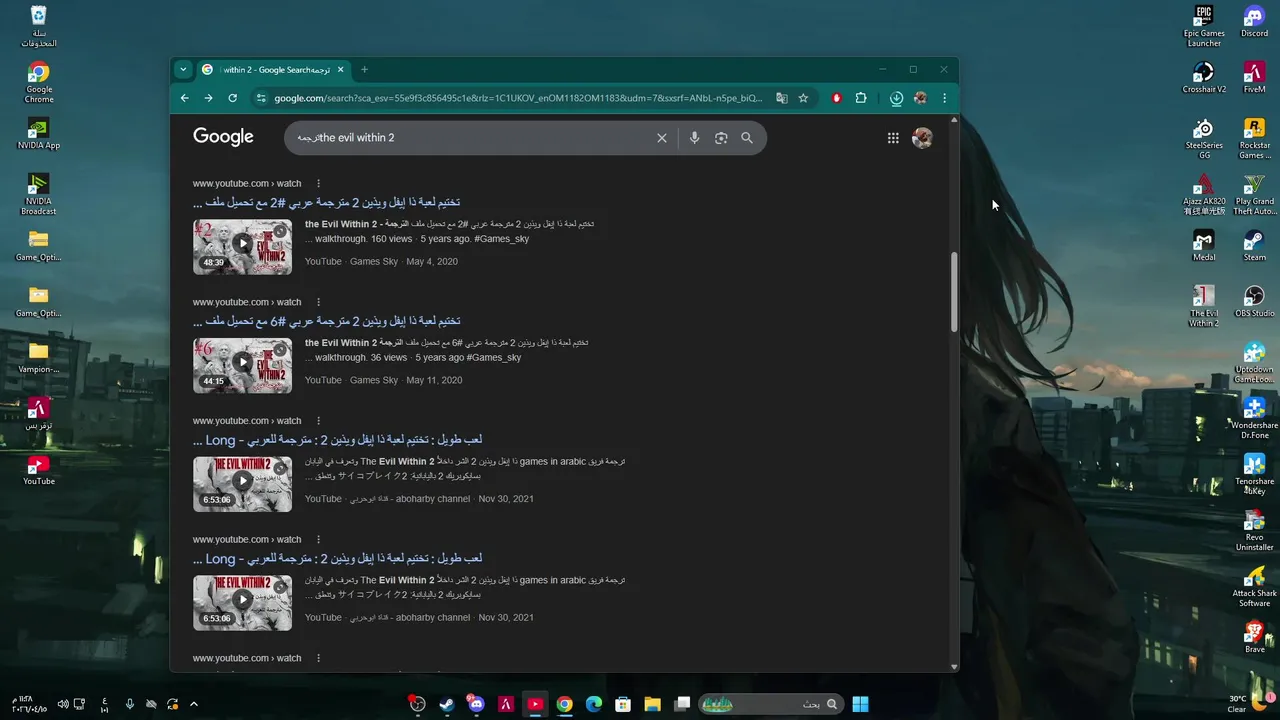
Task: Open the taskbar clock and date
Action: 30,704
